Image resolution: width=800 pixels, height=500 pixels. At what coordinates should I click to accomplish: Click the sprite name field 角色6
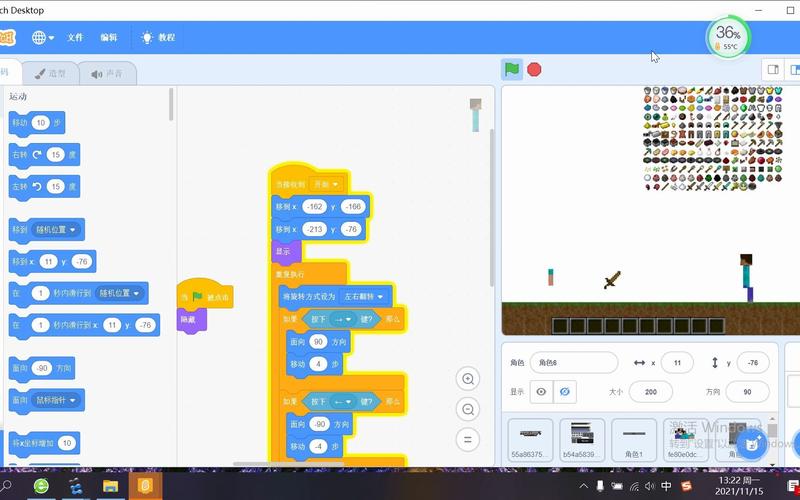pyautogui.click(x=574, y=363)
